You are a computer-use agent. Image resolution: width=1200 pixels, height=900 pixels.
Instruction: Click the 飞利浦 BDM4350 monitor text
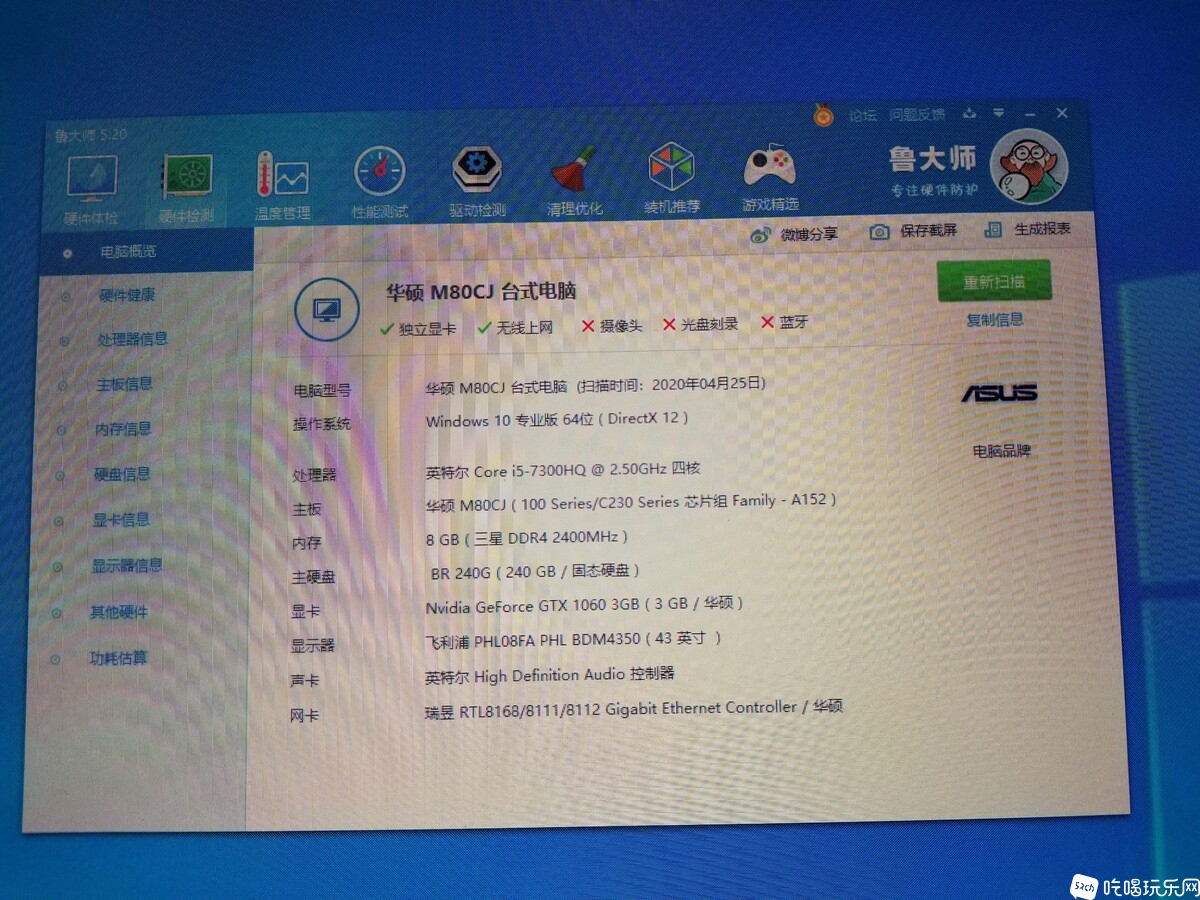click(x=573, y=640)
